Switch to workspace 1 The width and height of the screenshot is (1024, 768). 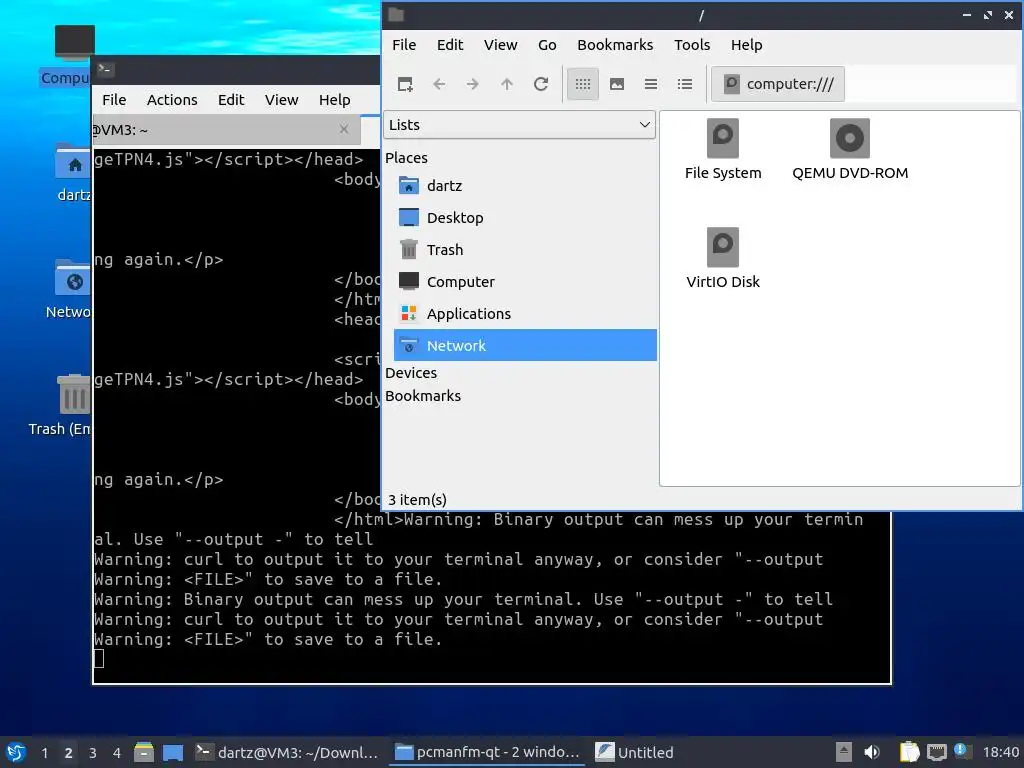coord(44,753)
